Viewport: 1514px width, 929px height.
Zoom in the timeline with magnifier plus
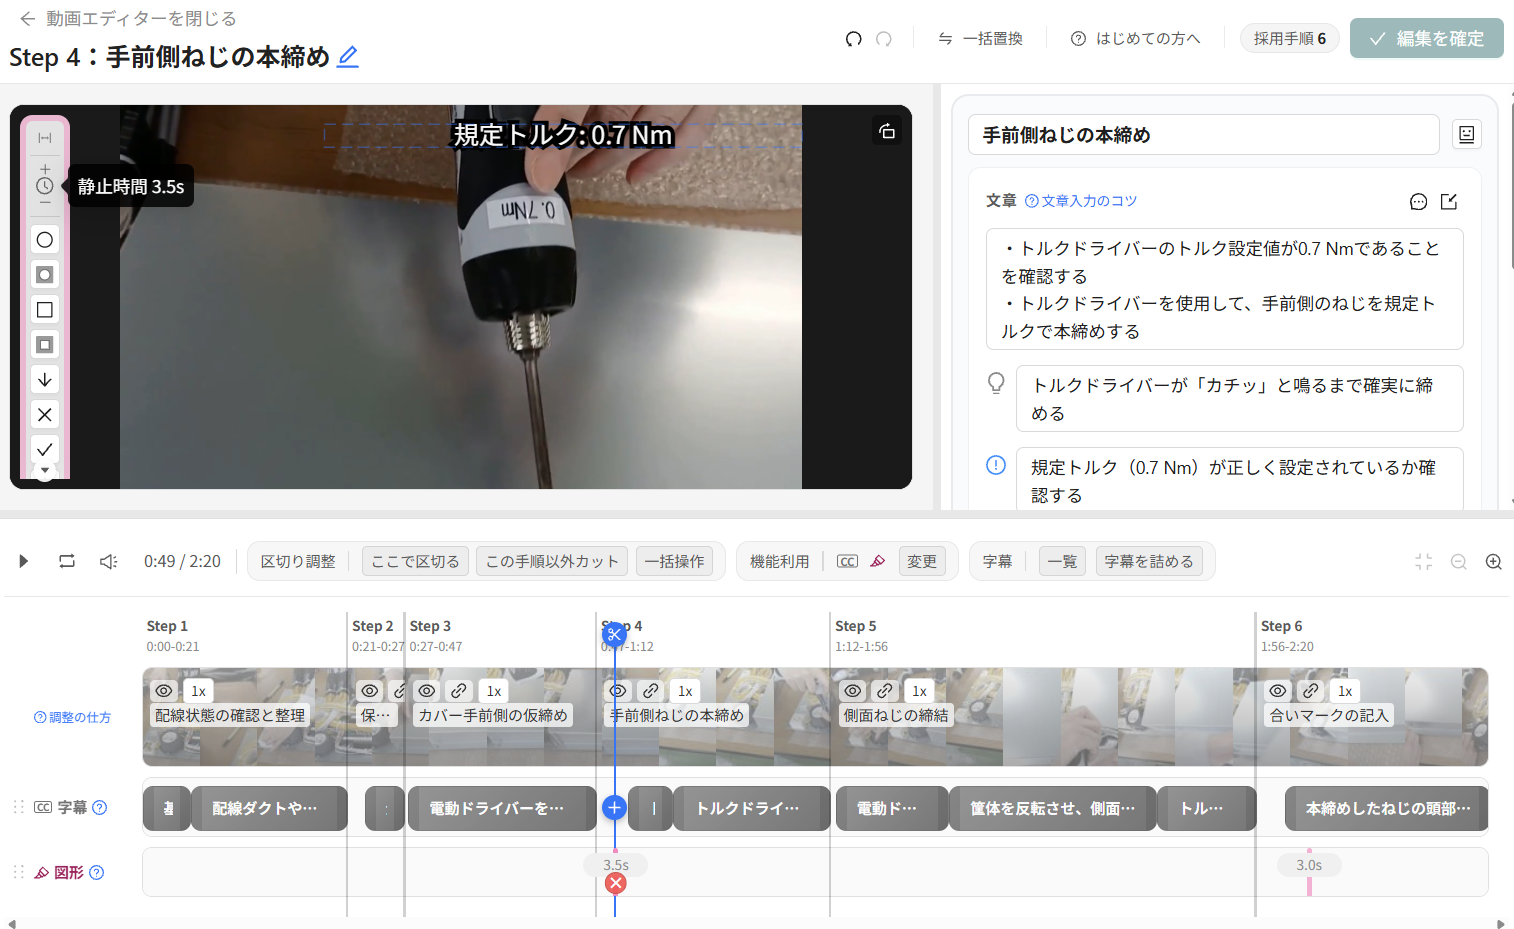[1494, 562]
